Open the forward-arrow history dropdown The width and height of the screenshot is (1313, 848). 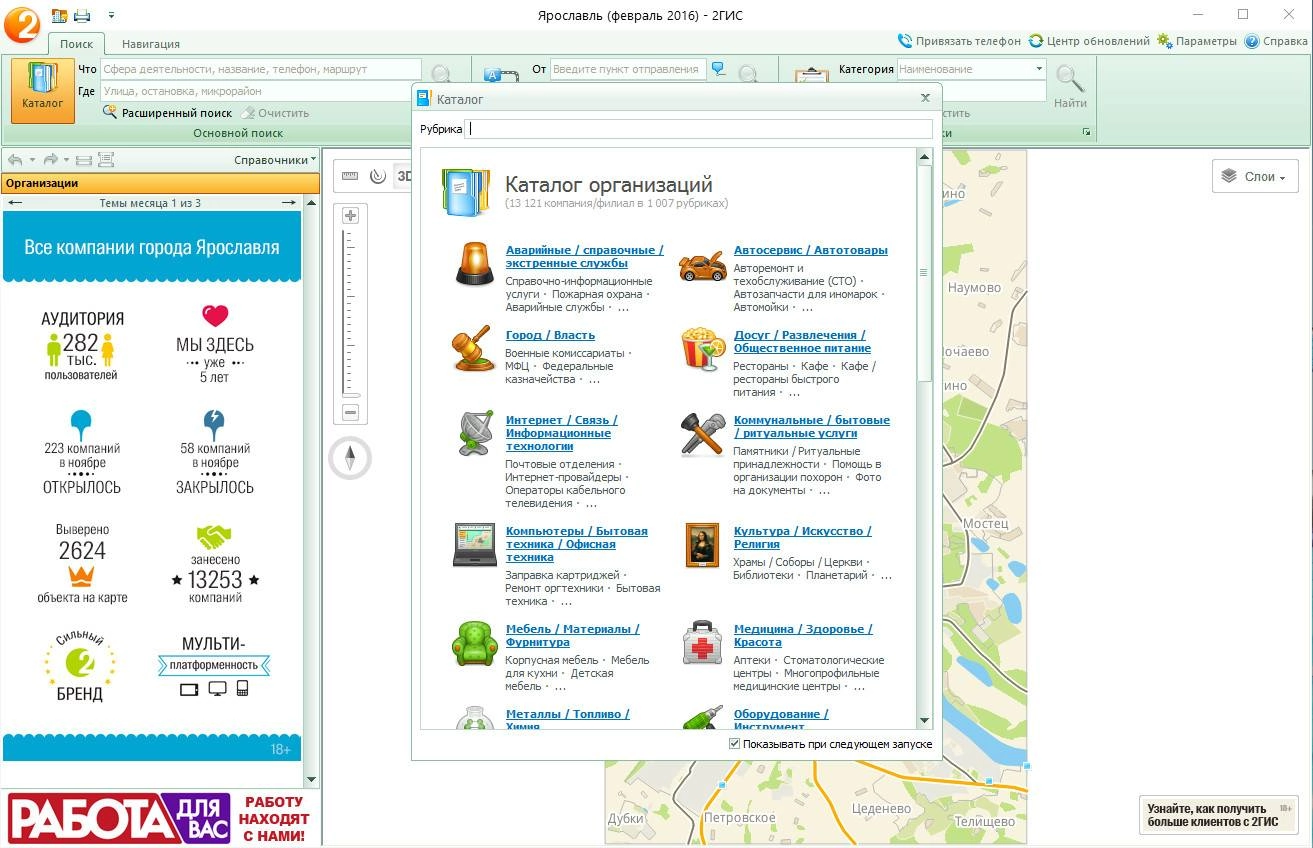click(67, 160)
